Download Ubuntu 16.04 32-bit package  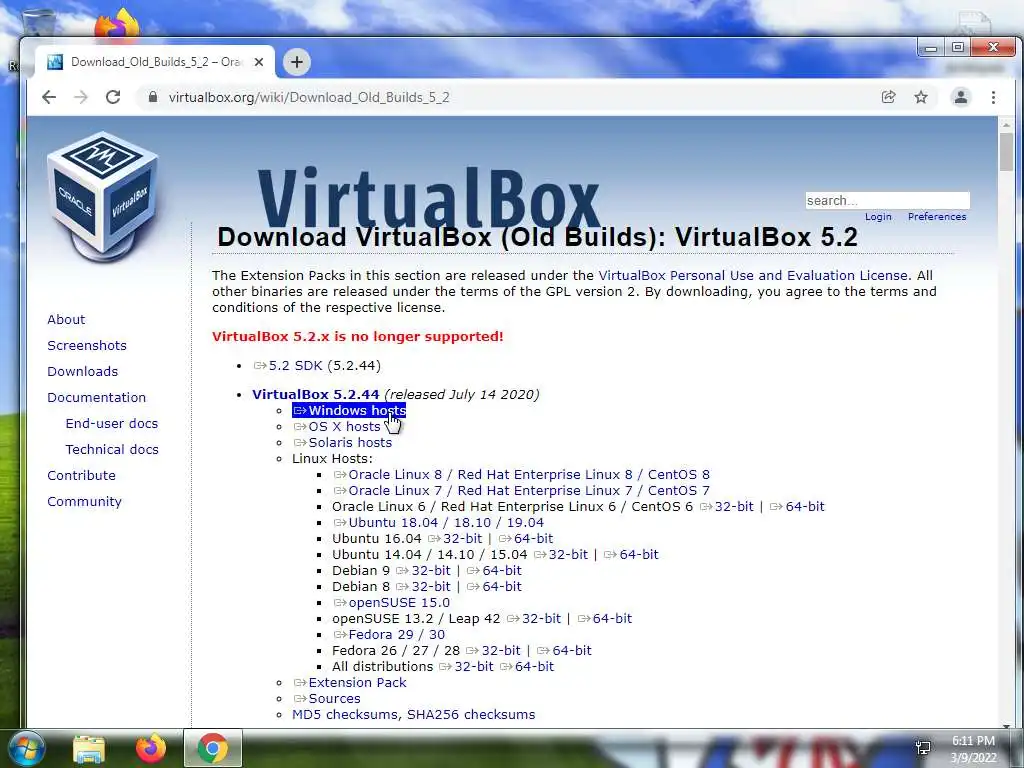pyautogui.click(x=455, y=538)
